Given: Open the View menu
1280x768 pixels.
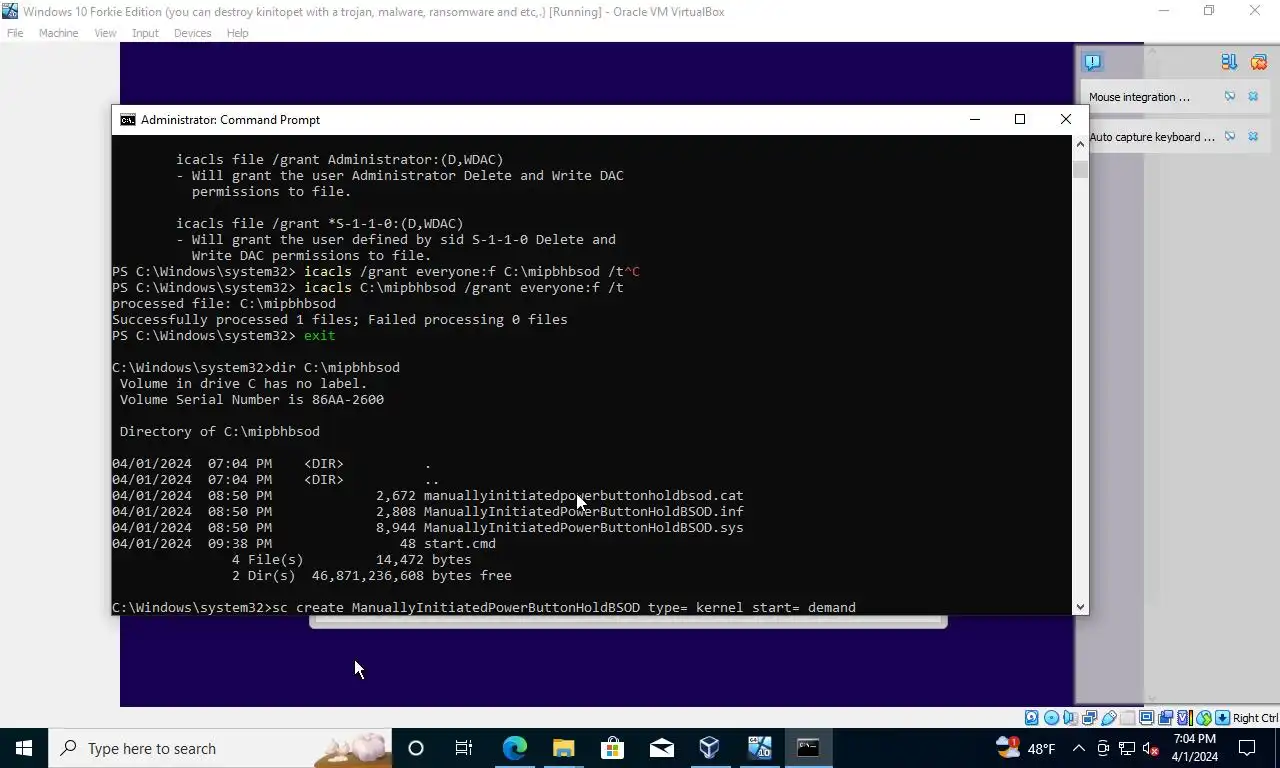Looking at the screenshot, I should coord(105,33).
